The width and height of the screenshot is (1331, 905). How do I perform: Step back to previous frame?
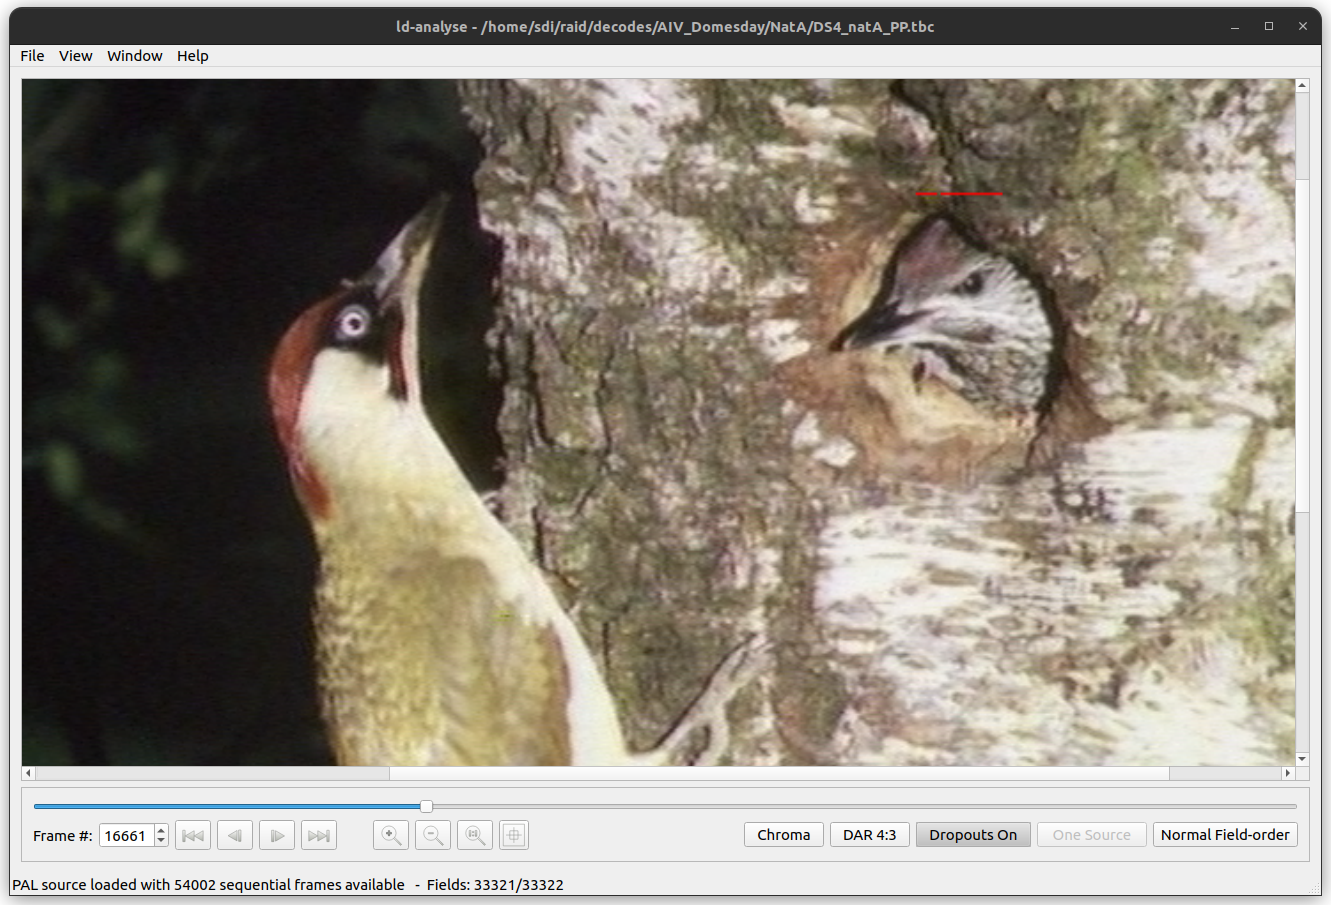[235, 835]
